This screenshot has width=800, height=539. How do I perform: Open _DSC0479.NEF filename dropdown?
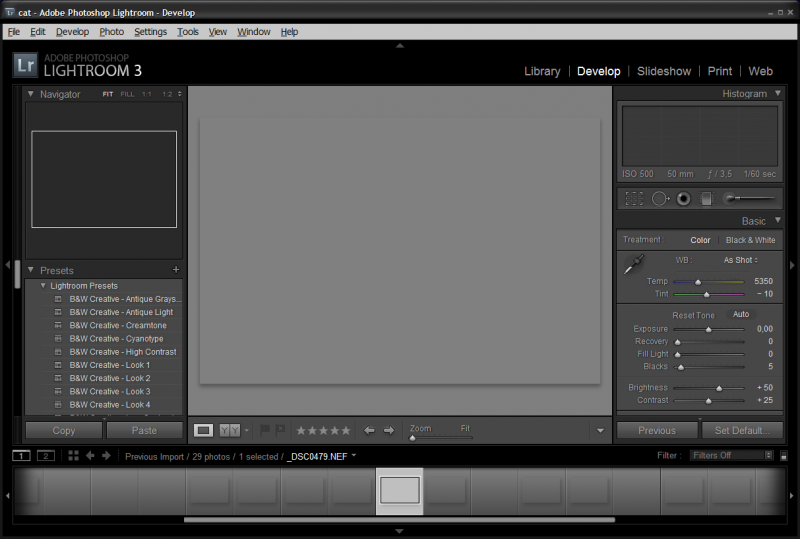coord(354,455)
